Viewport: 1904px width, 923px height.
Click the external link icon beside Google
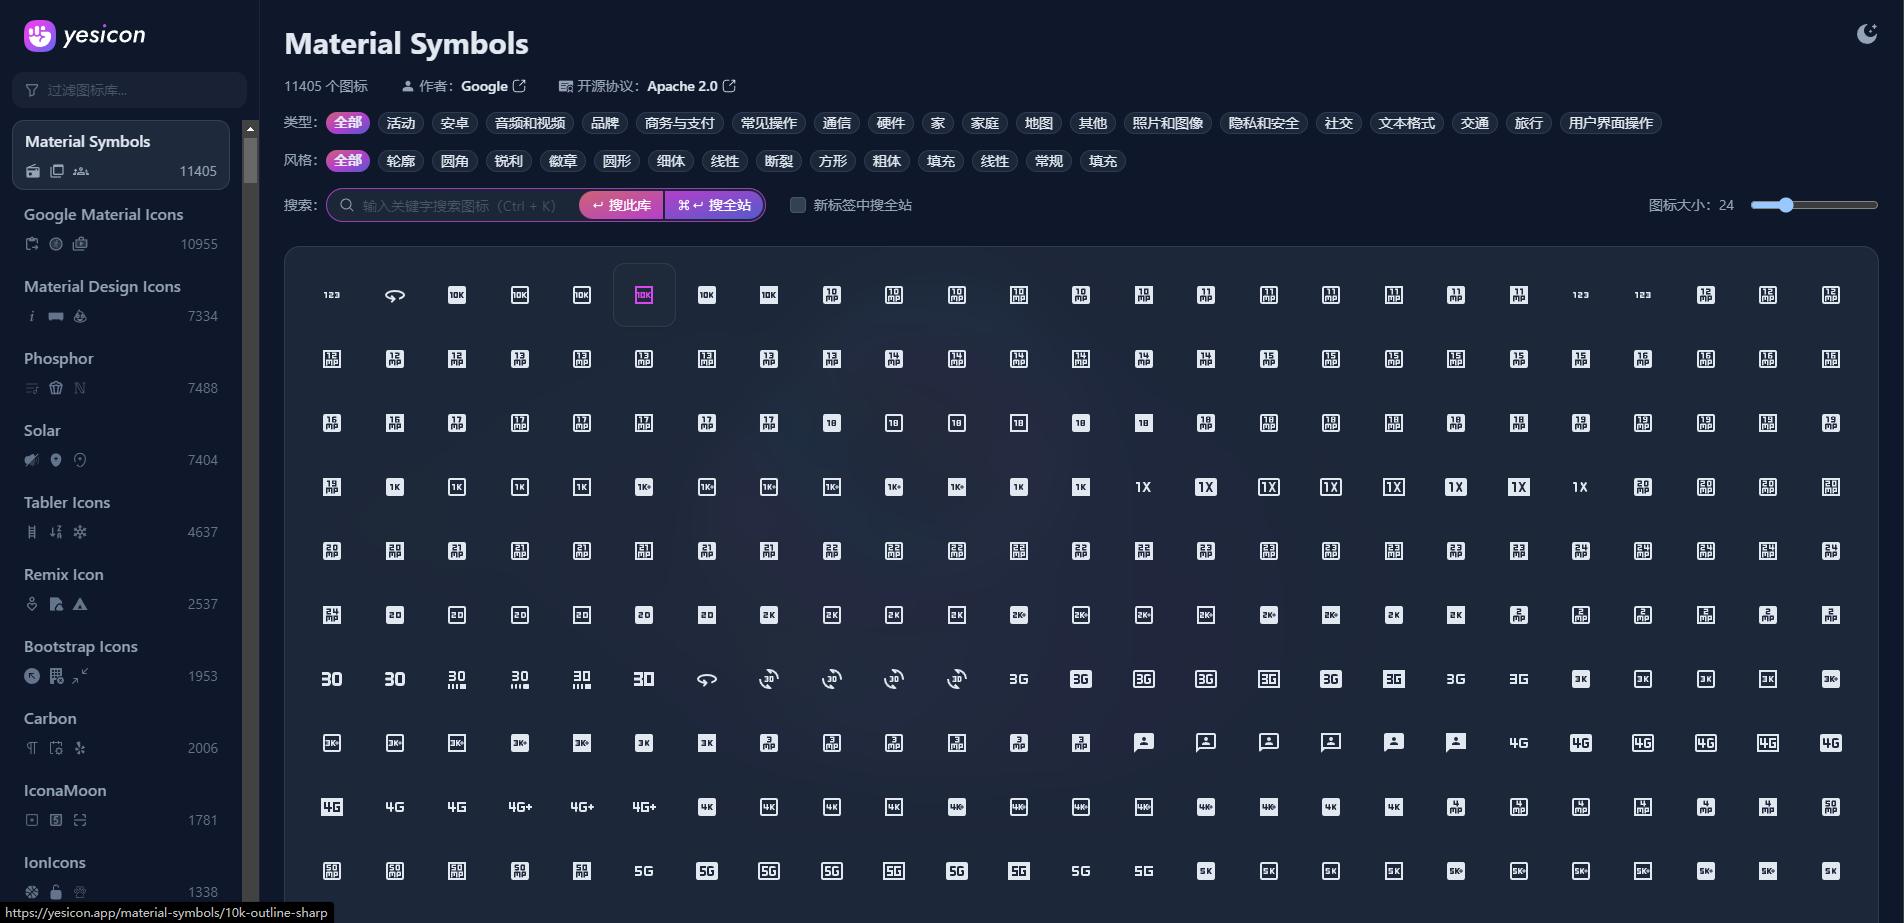pyautogui.click(x=519, y=86)
